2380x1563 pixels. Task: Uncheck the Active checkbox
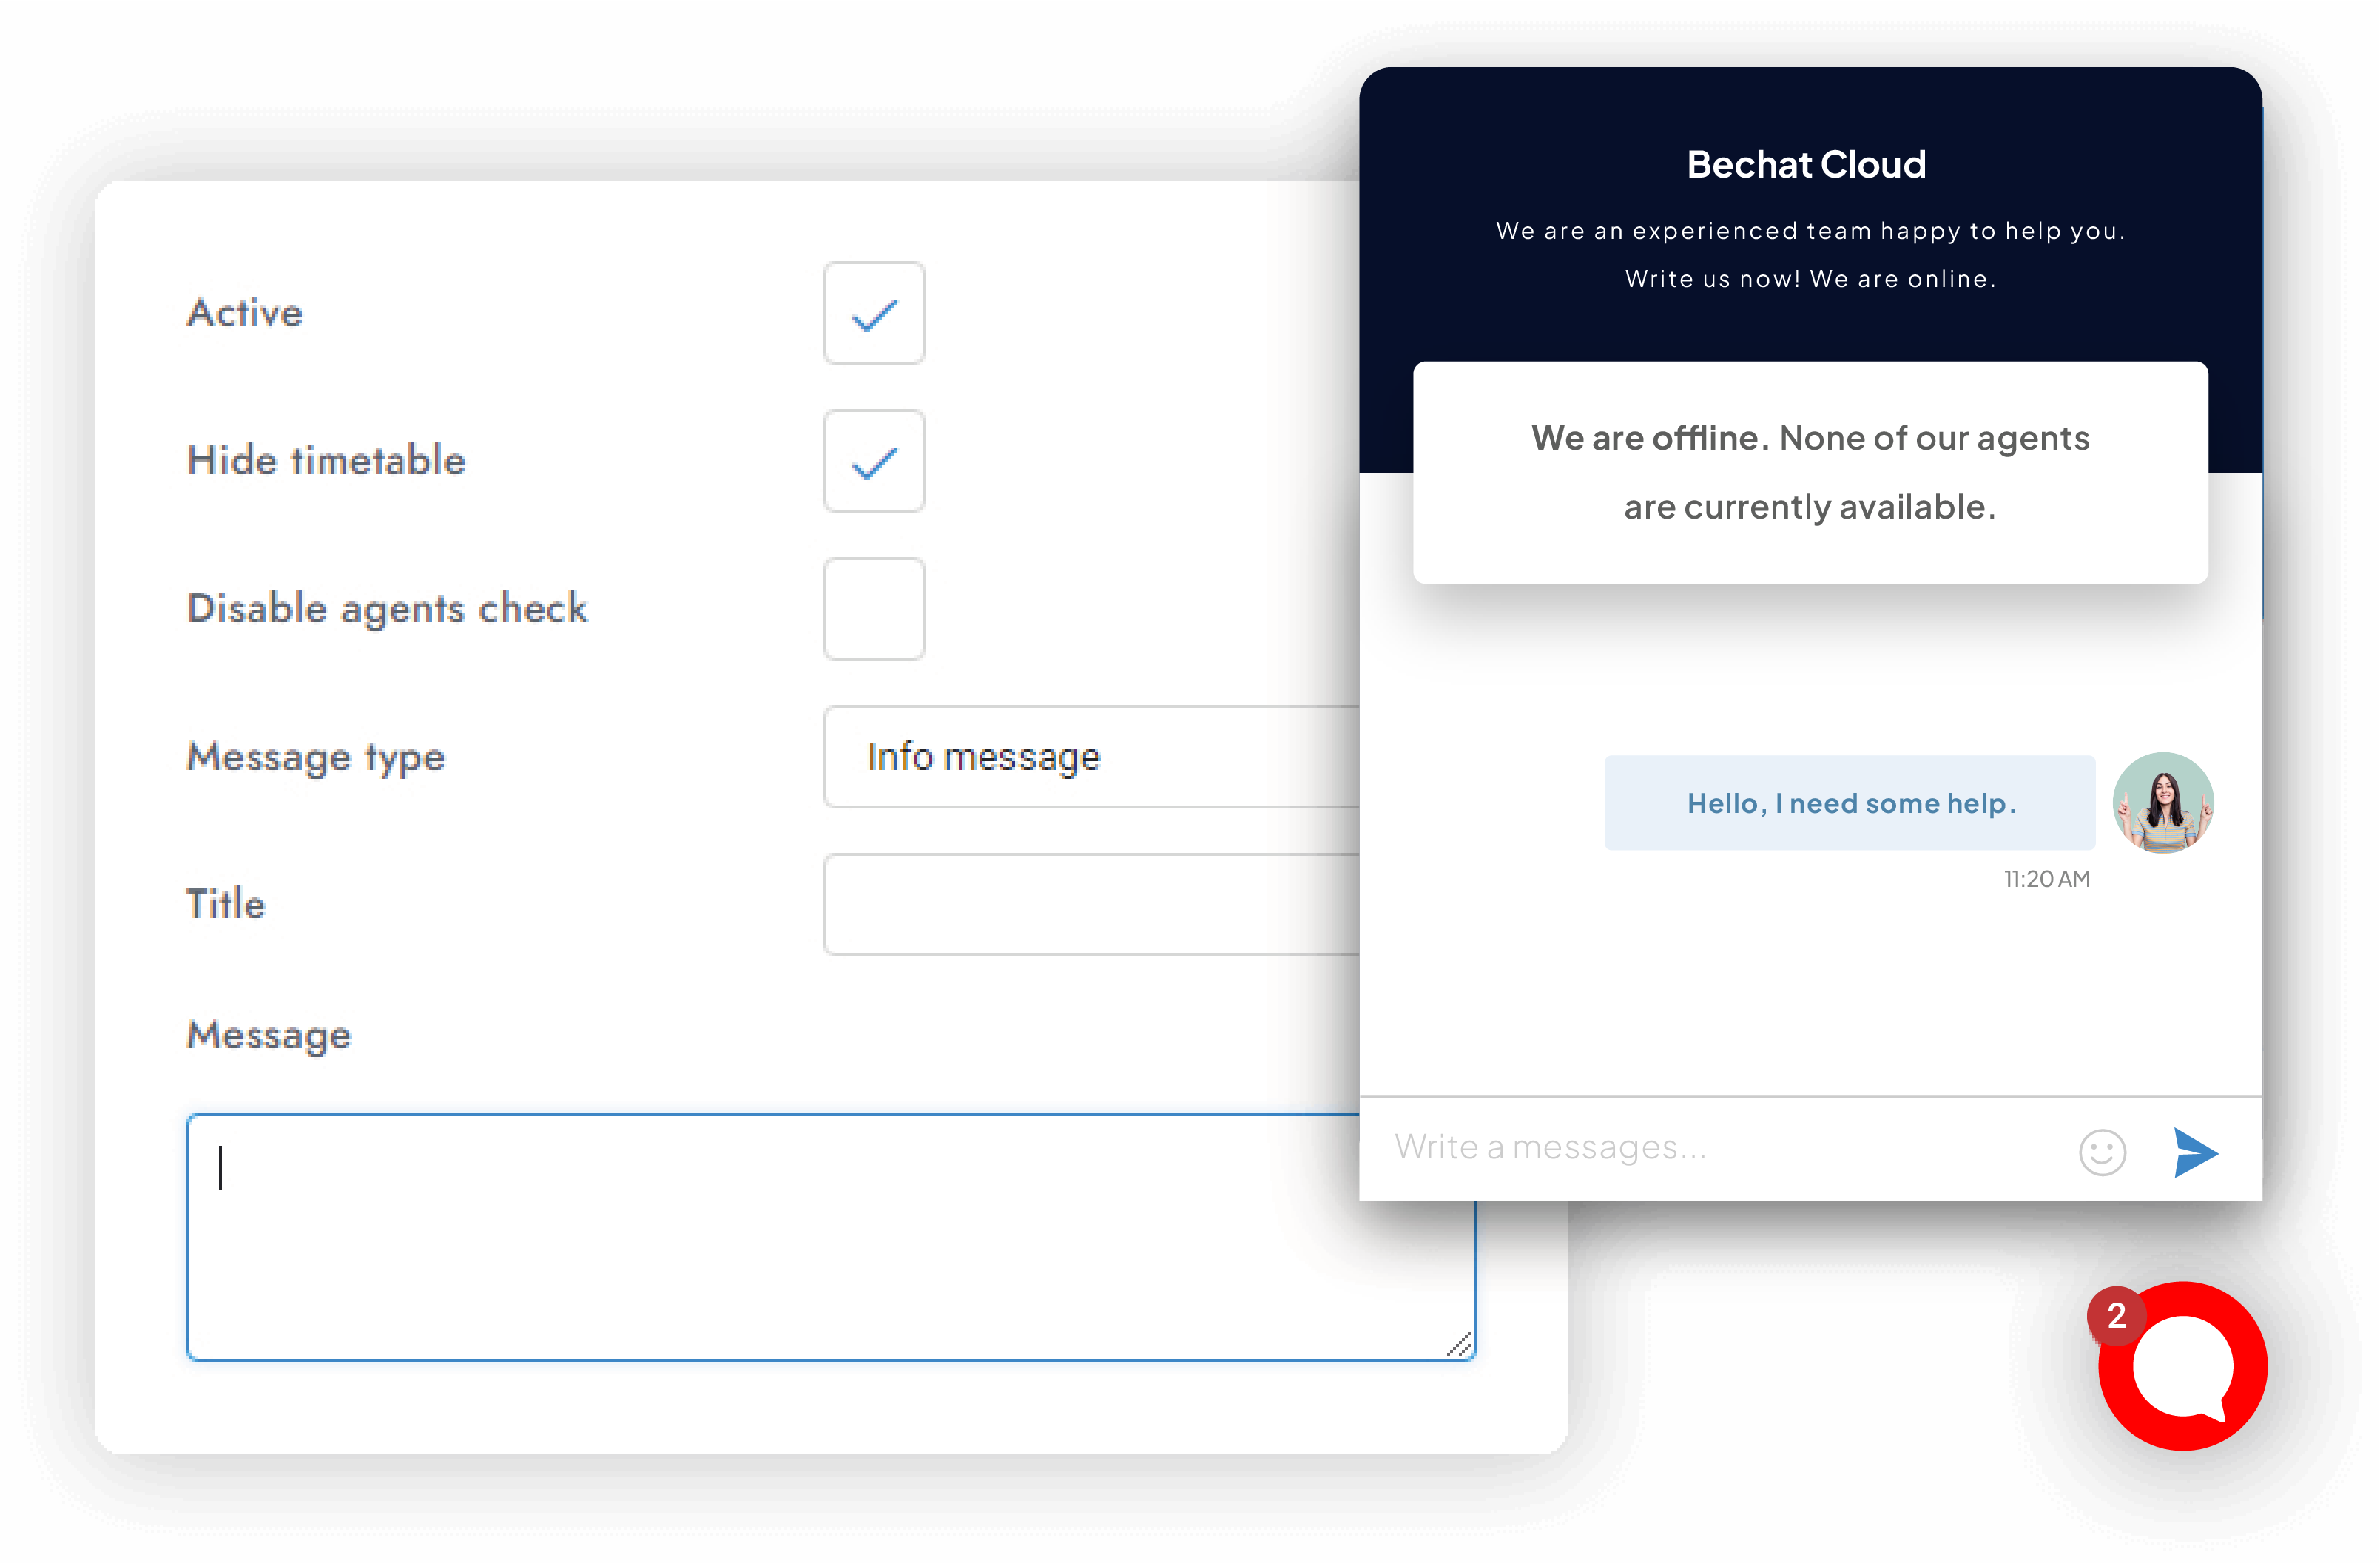(874, 313)
